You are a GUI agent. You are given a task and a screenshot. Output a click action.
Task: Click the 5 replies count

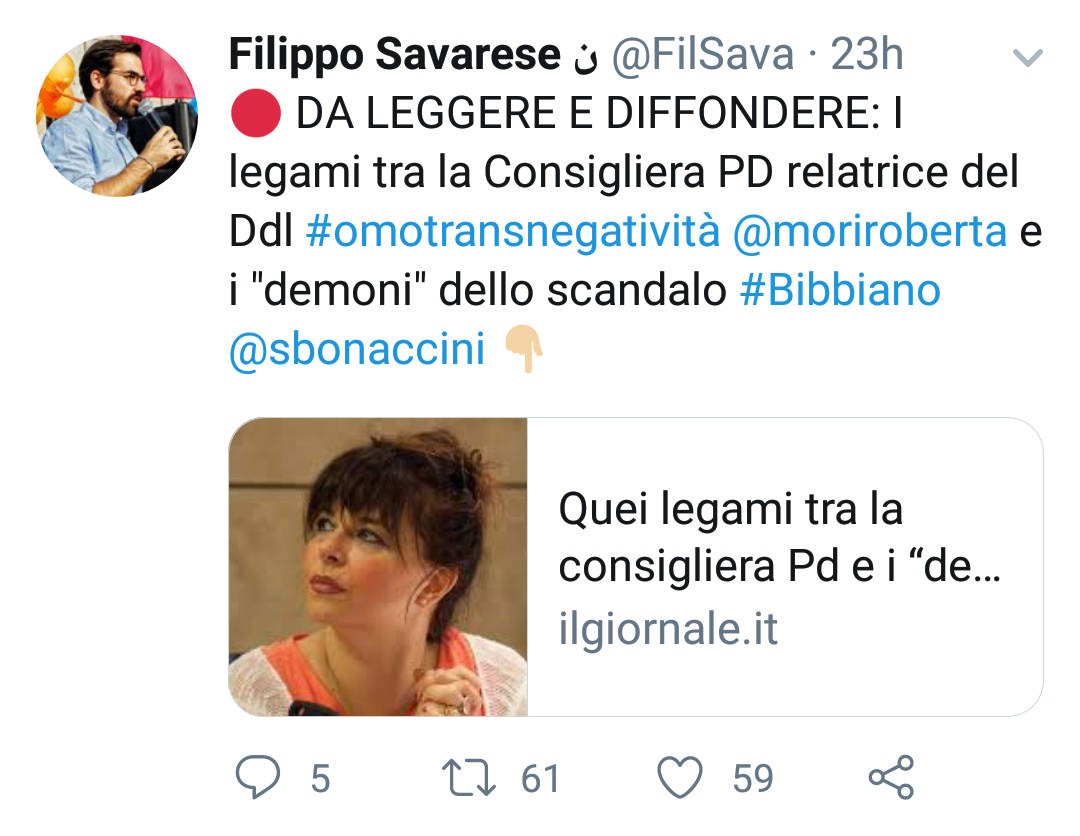tap(320, 778)
